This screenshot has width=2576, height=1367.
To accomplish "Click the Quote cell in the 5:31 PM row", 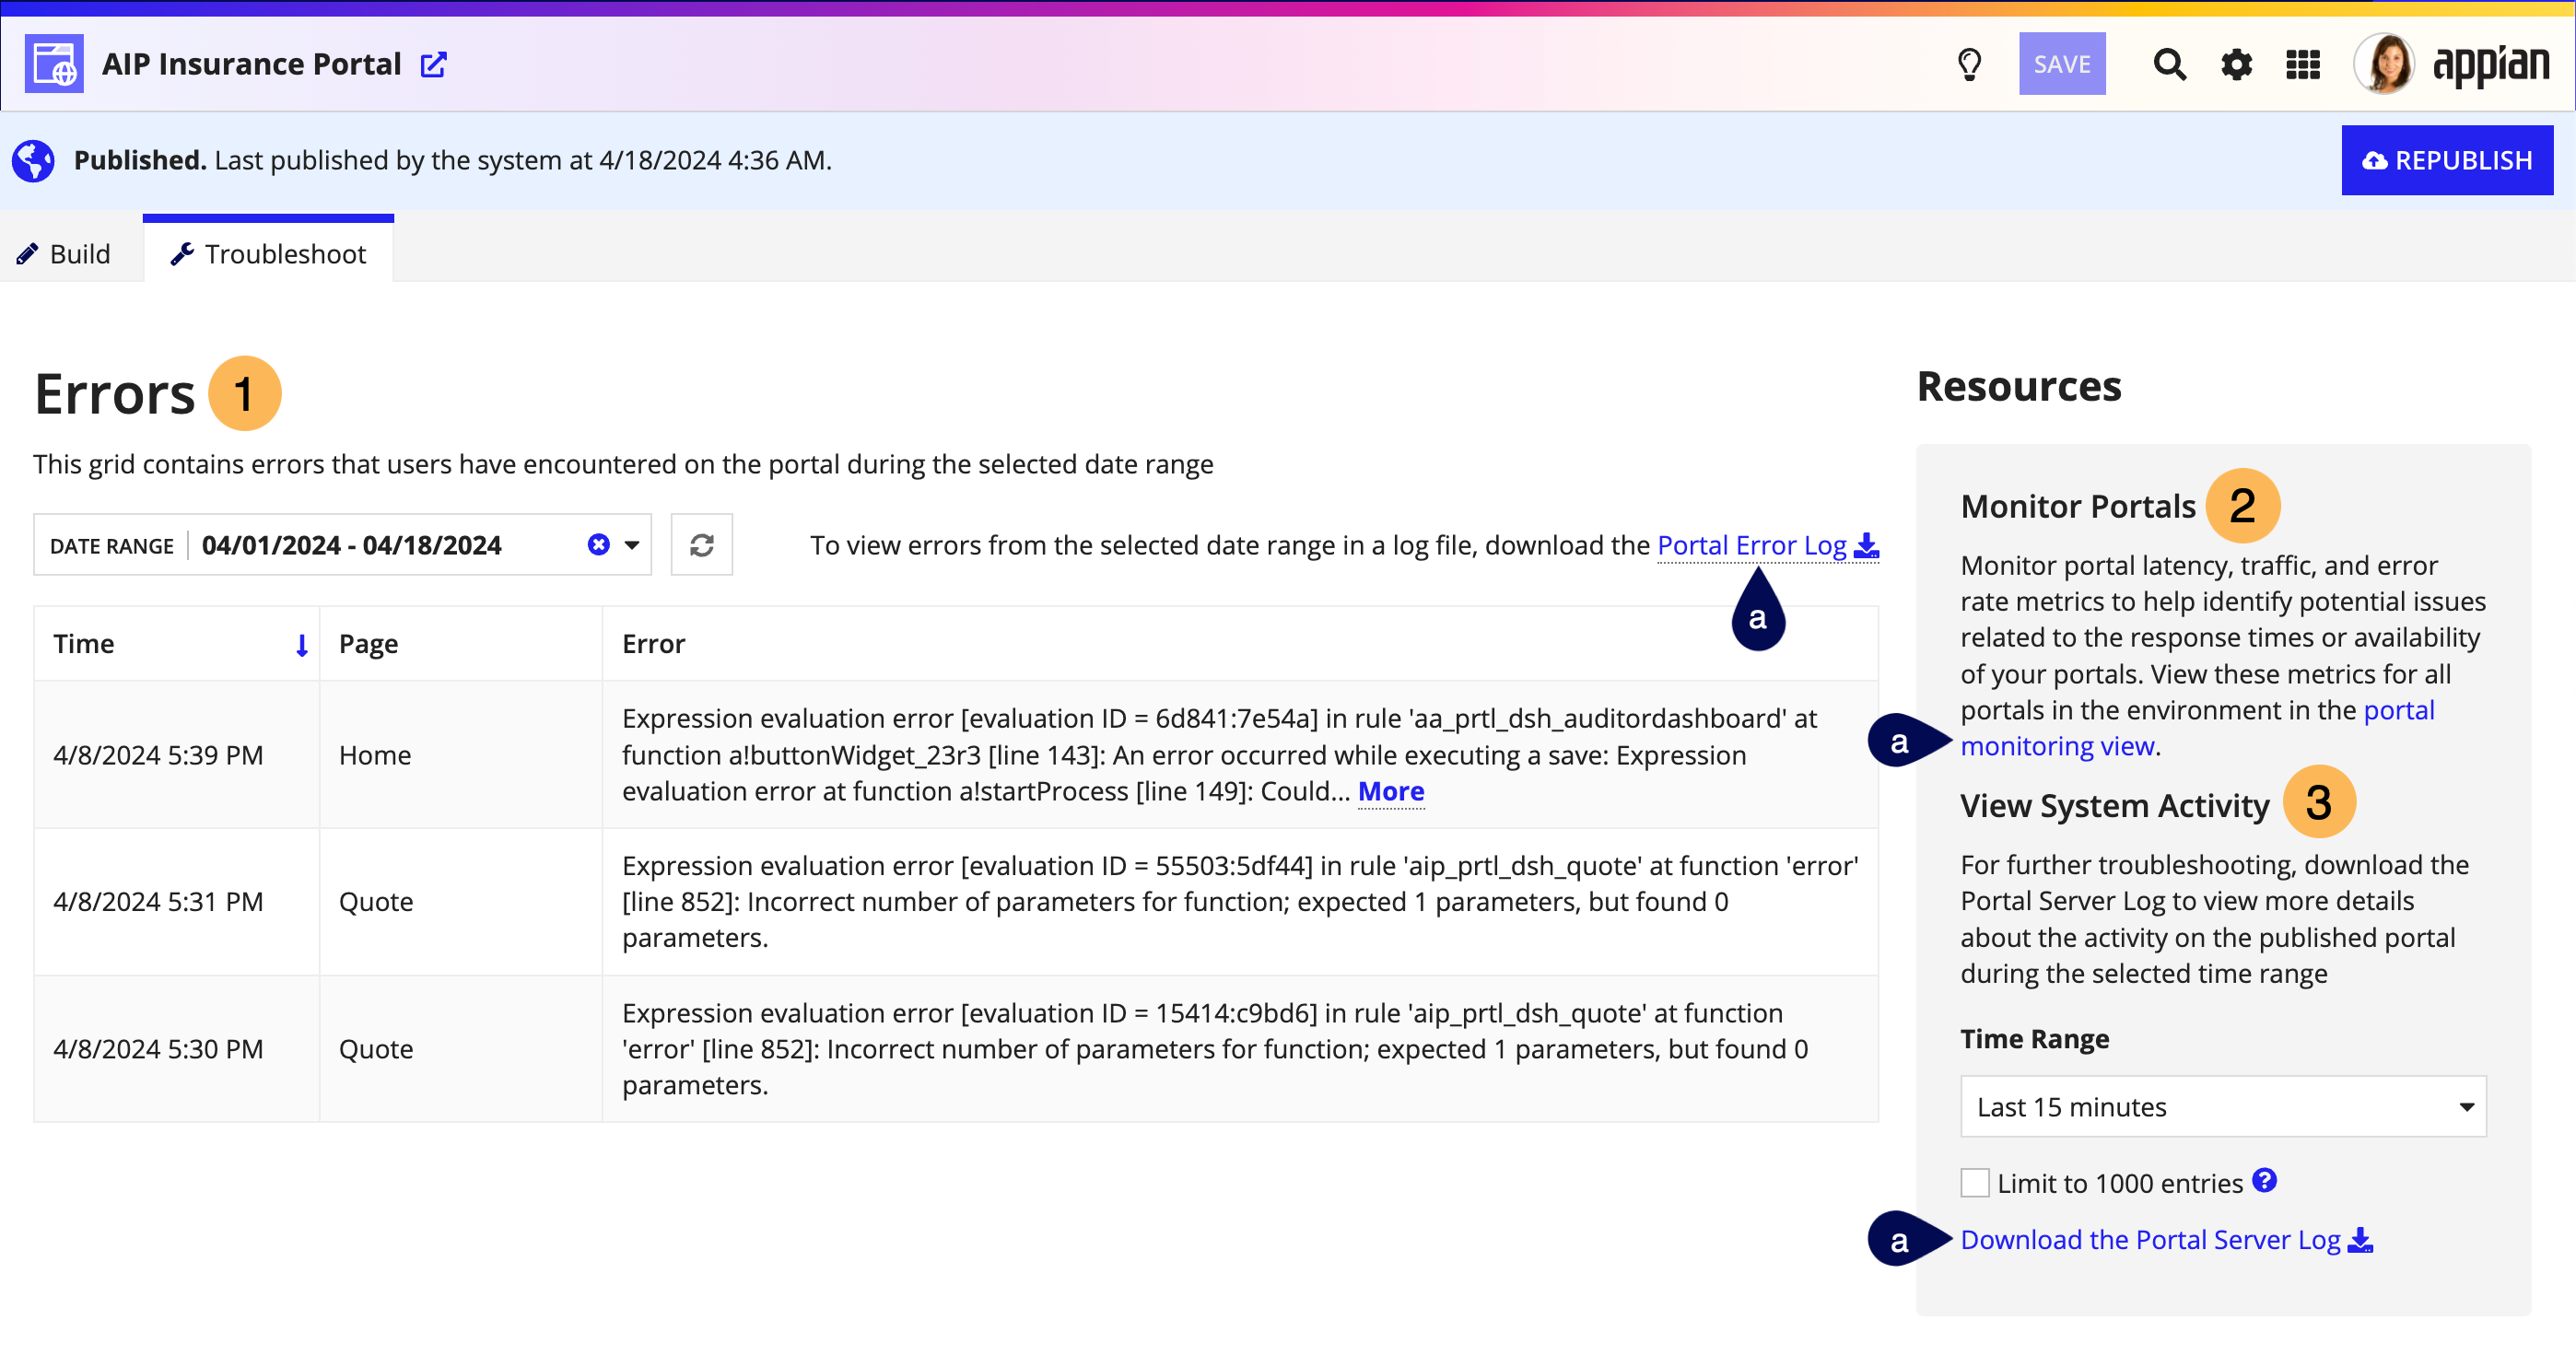I will (461, 902).
